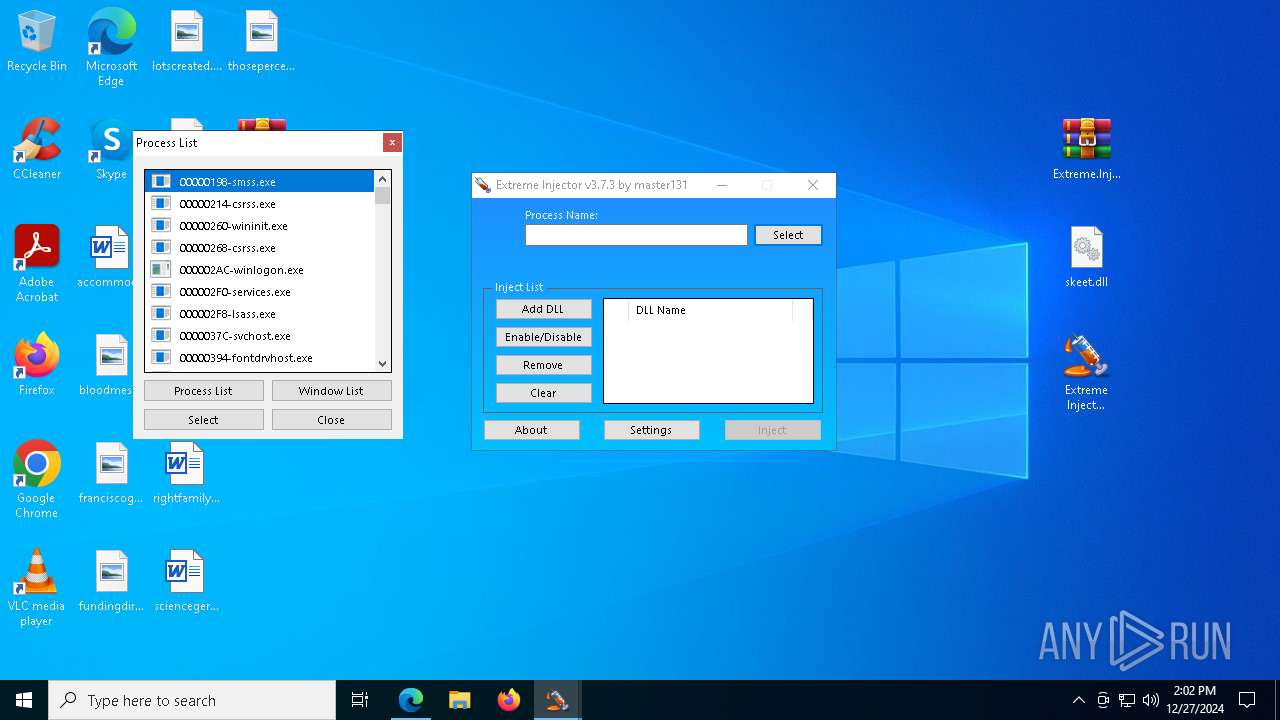Show hidden system tray icons
This screenshot has height=720, width=1280.
[x=1078, y=700]
